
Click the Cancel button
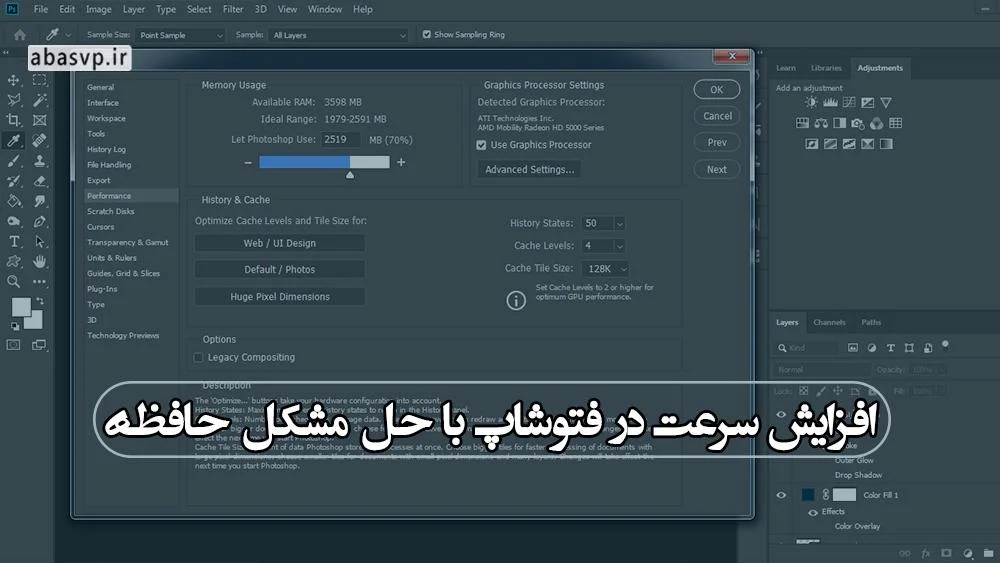717,116
